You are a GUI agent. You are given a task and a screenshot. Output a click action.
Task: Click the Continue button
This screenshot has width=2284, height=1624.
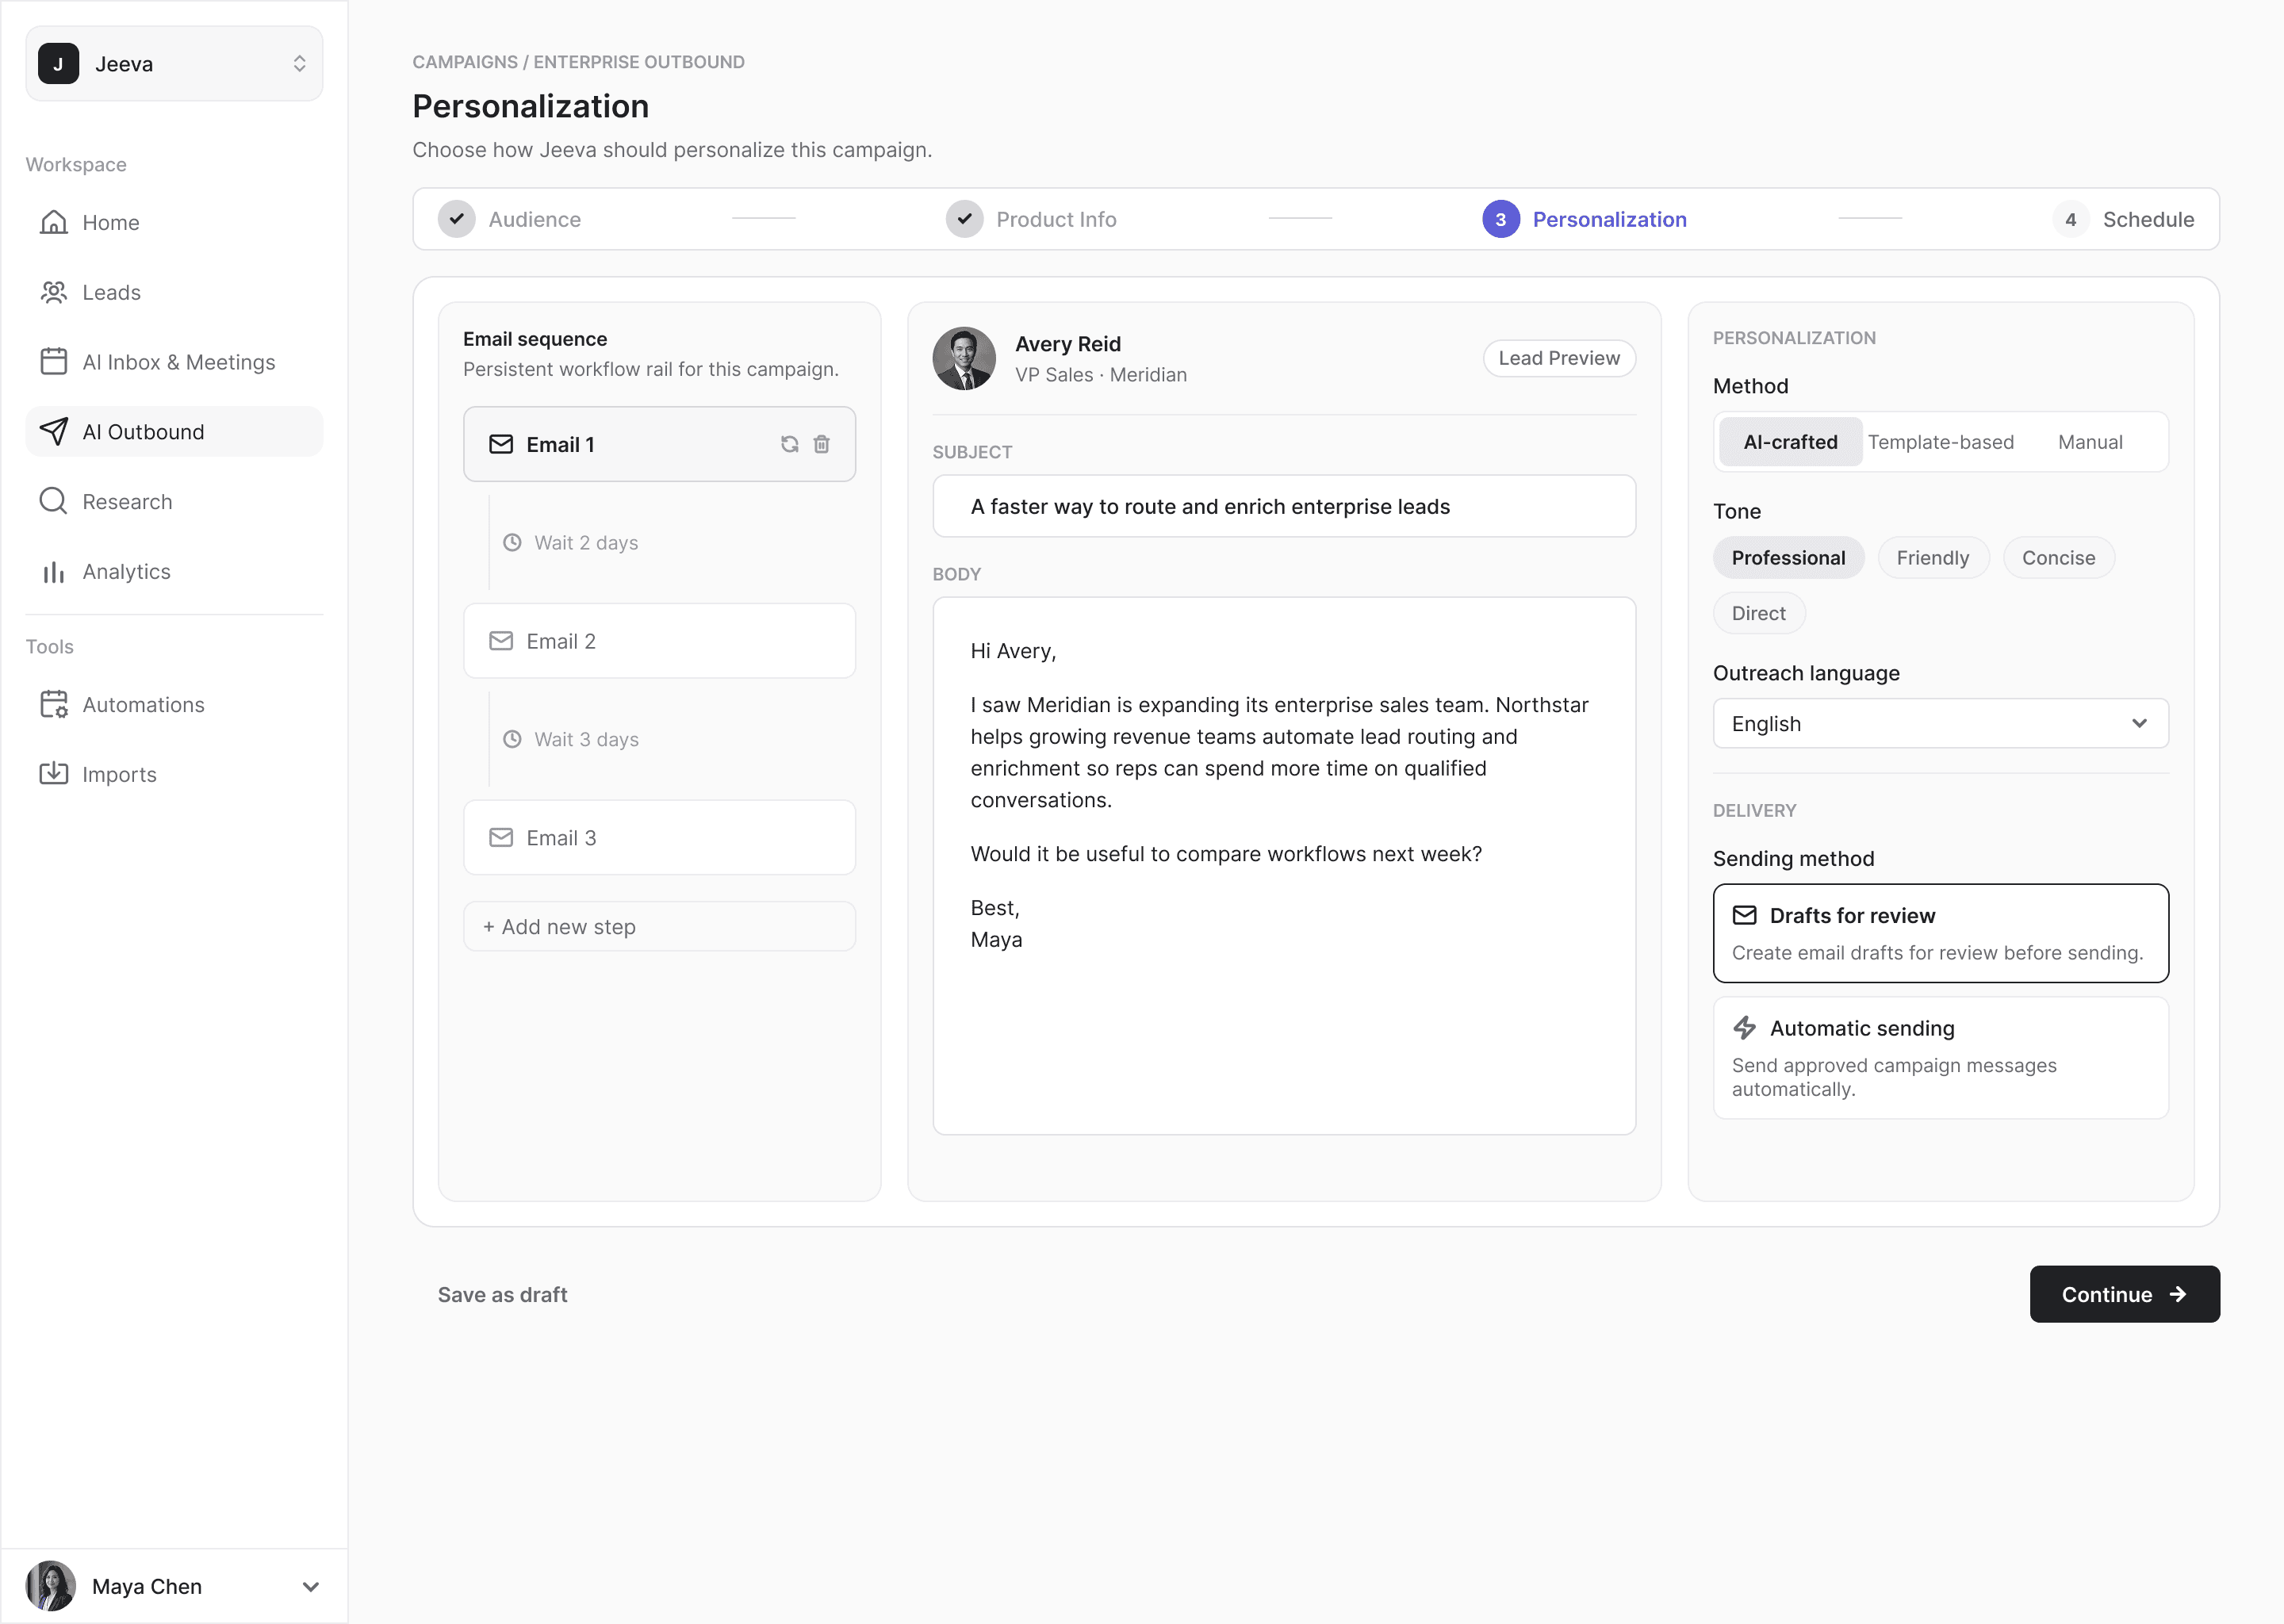point(2124,1294)
